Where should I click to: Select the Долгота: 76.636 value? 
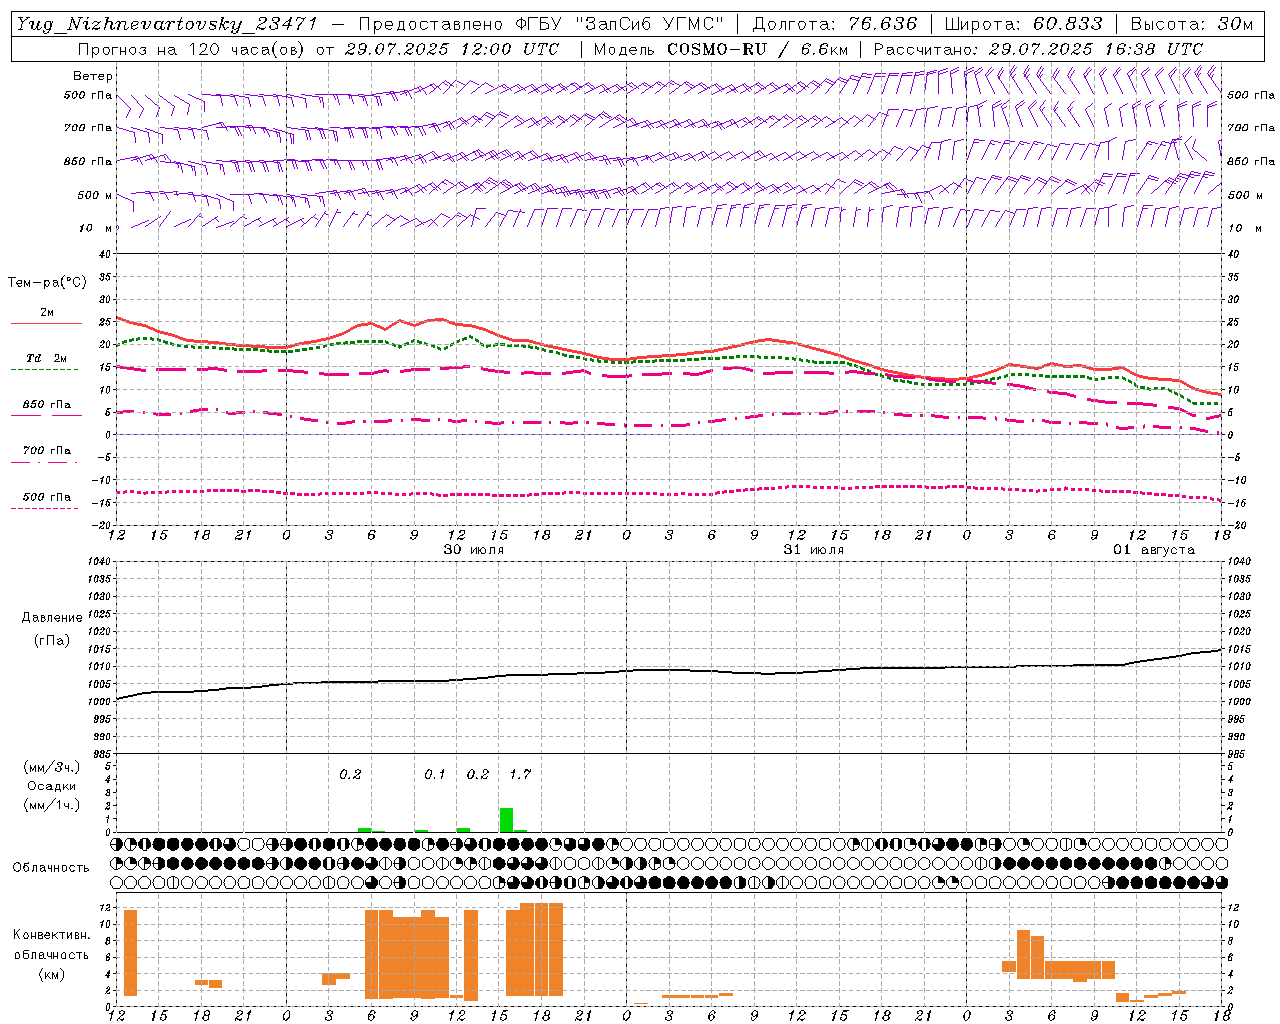(x=835, y=24)
